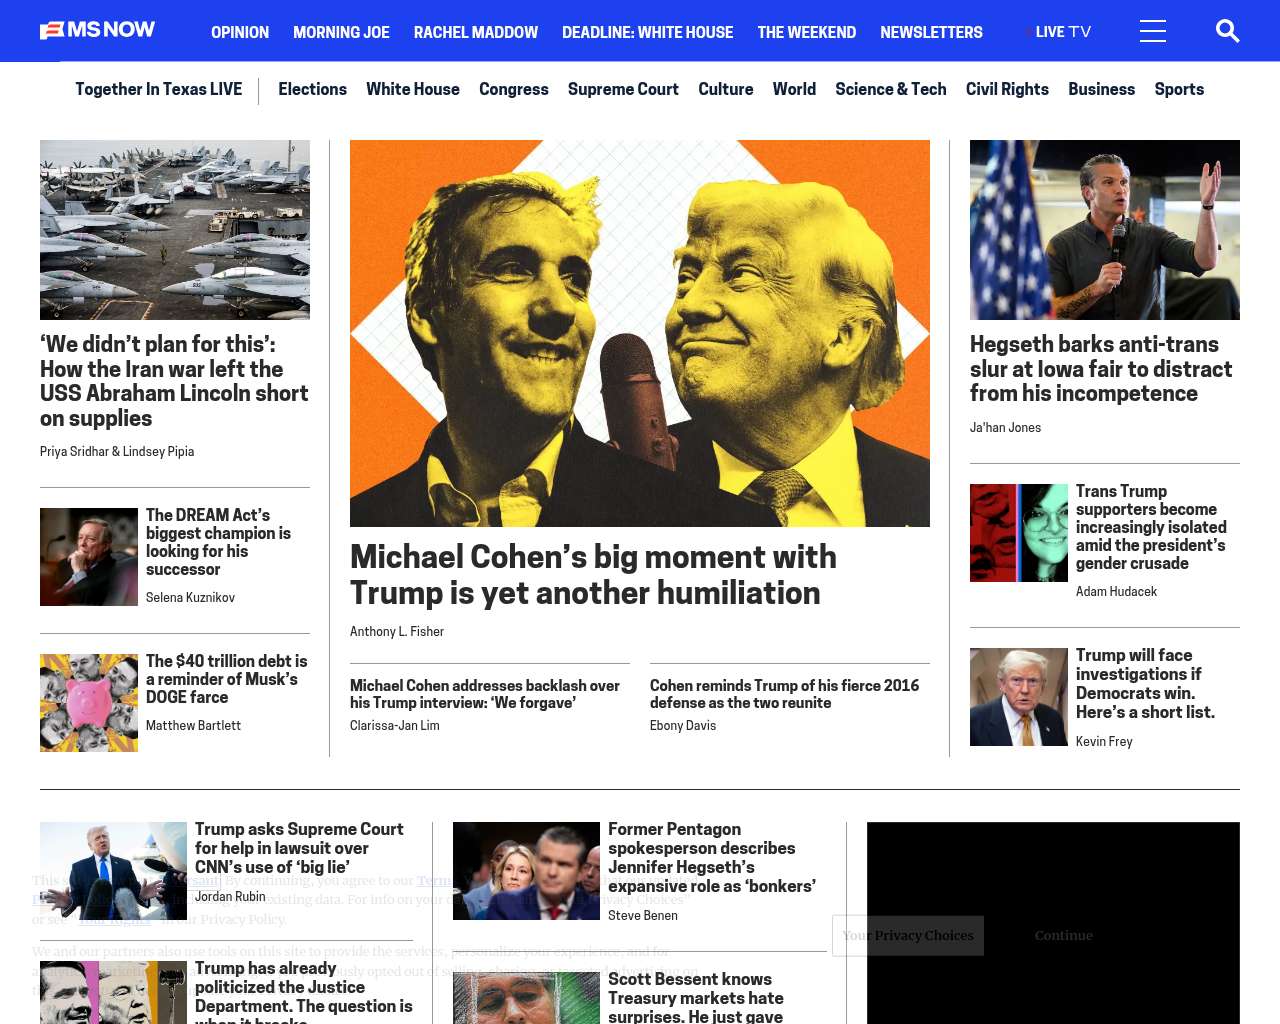This screenshot has height=1024, width=1280.
Task: Open author Ja'han Jones's page
Action: click(x=1005, y=428)
